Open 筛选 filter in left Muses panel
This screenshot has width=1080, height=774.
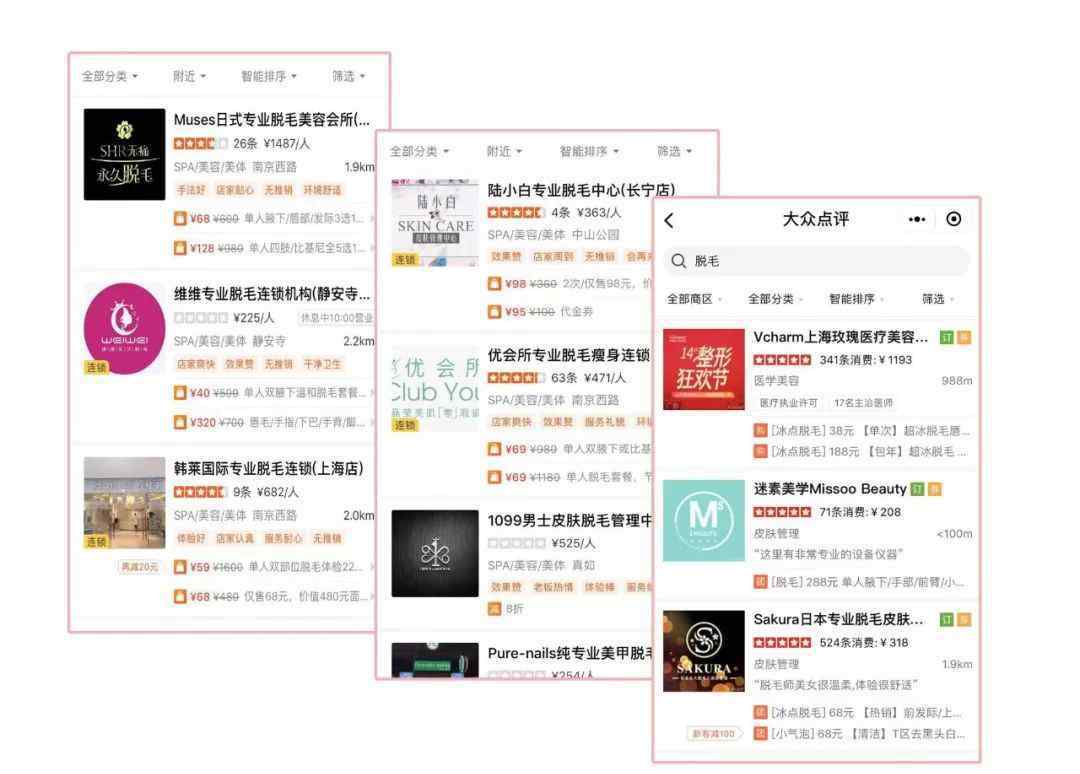click(x=349, y=76)
